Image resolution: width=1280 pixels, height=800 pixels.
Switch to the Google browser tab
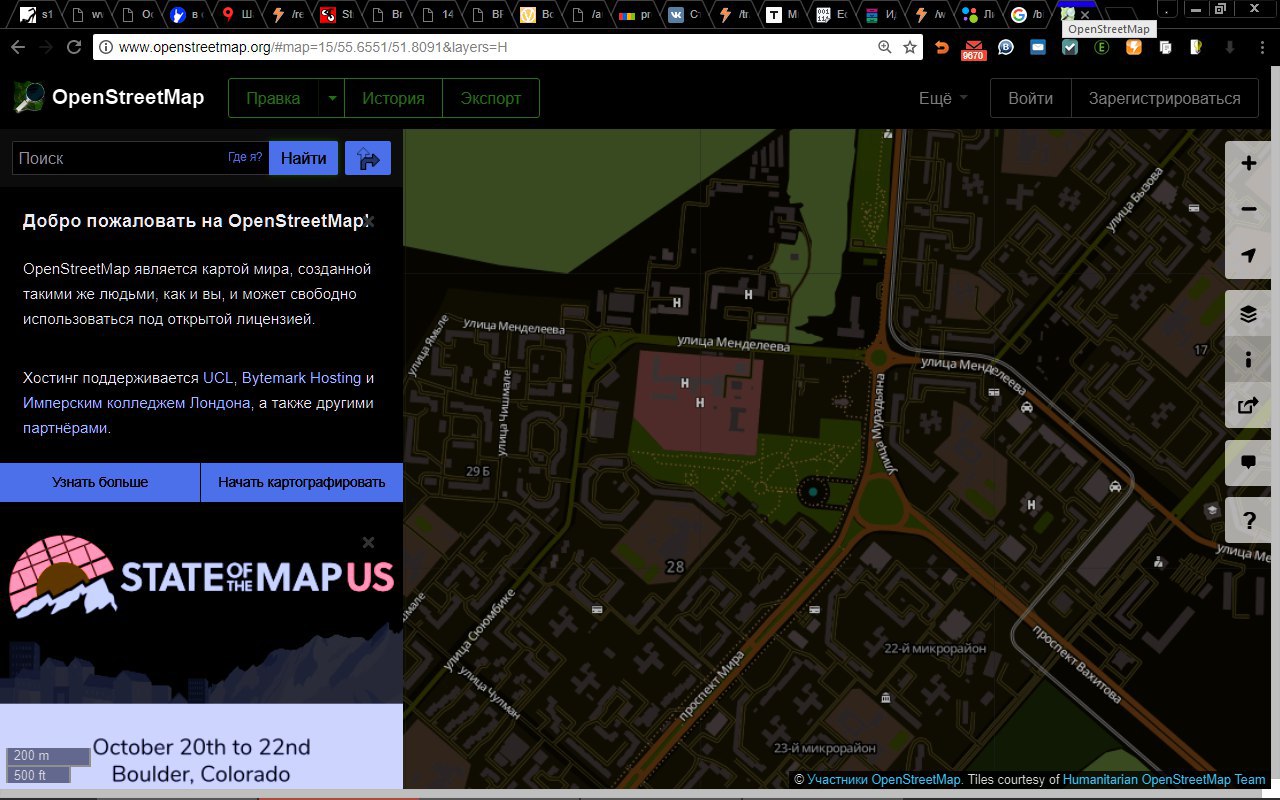point(1030,15)
